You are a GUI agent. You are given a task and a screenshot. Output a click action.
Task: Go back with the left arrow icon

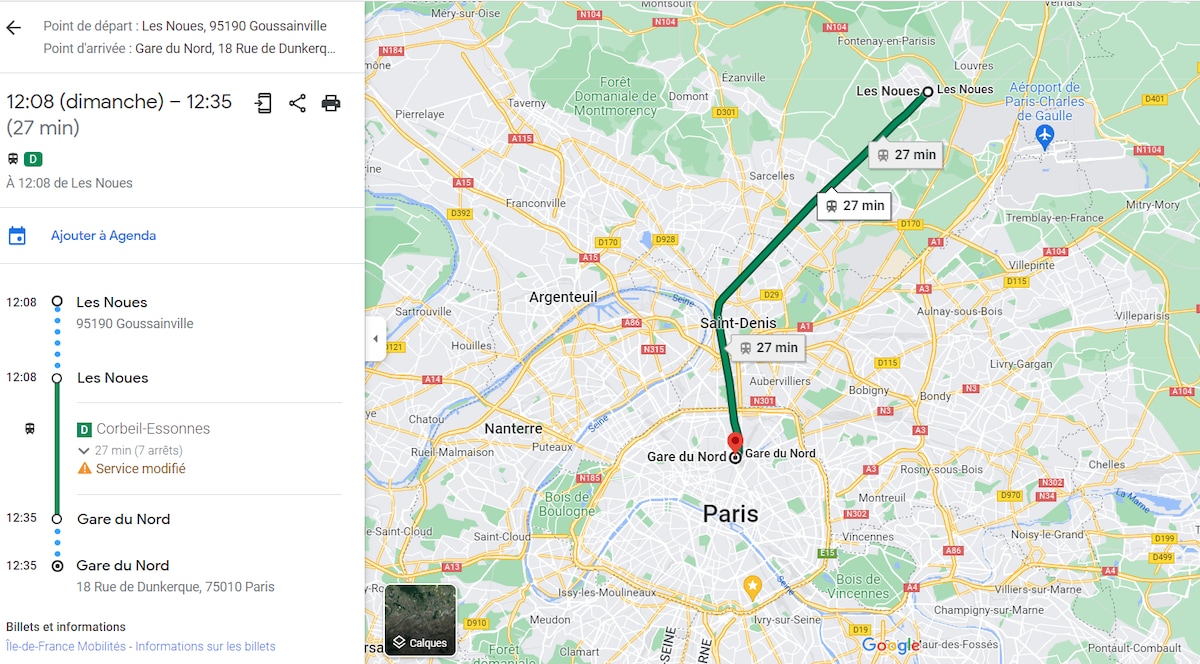point(13,28)
